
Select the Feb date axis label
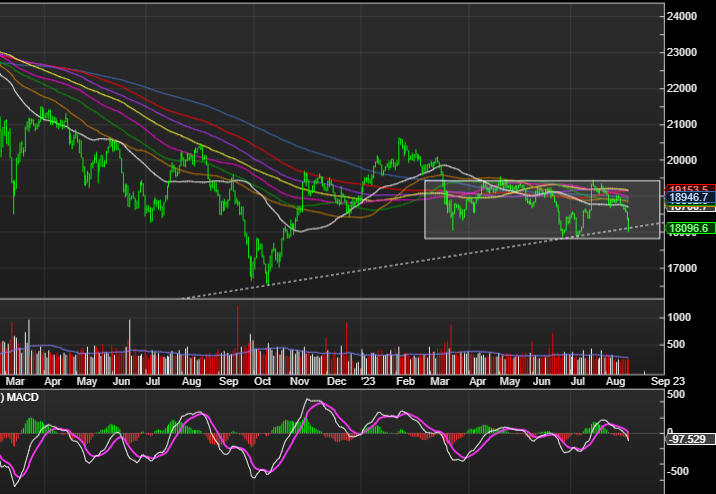pyautogui.click(x=405, y=382)
